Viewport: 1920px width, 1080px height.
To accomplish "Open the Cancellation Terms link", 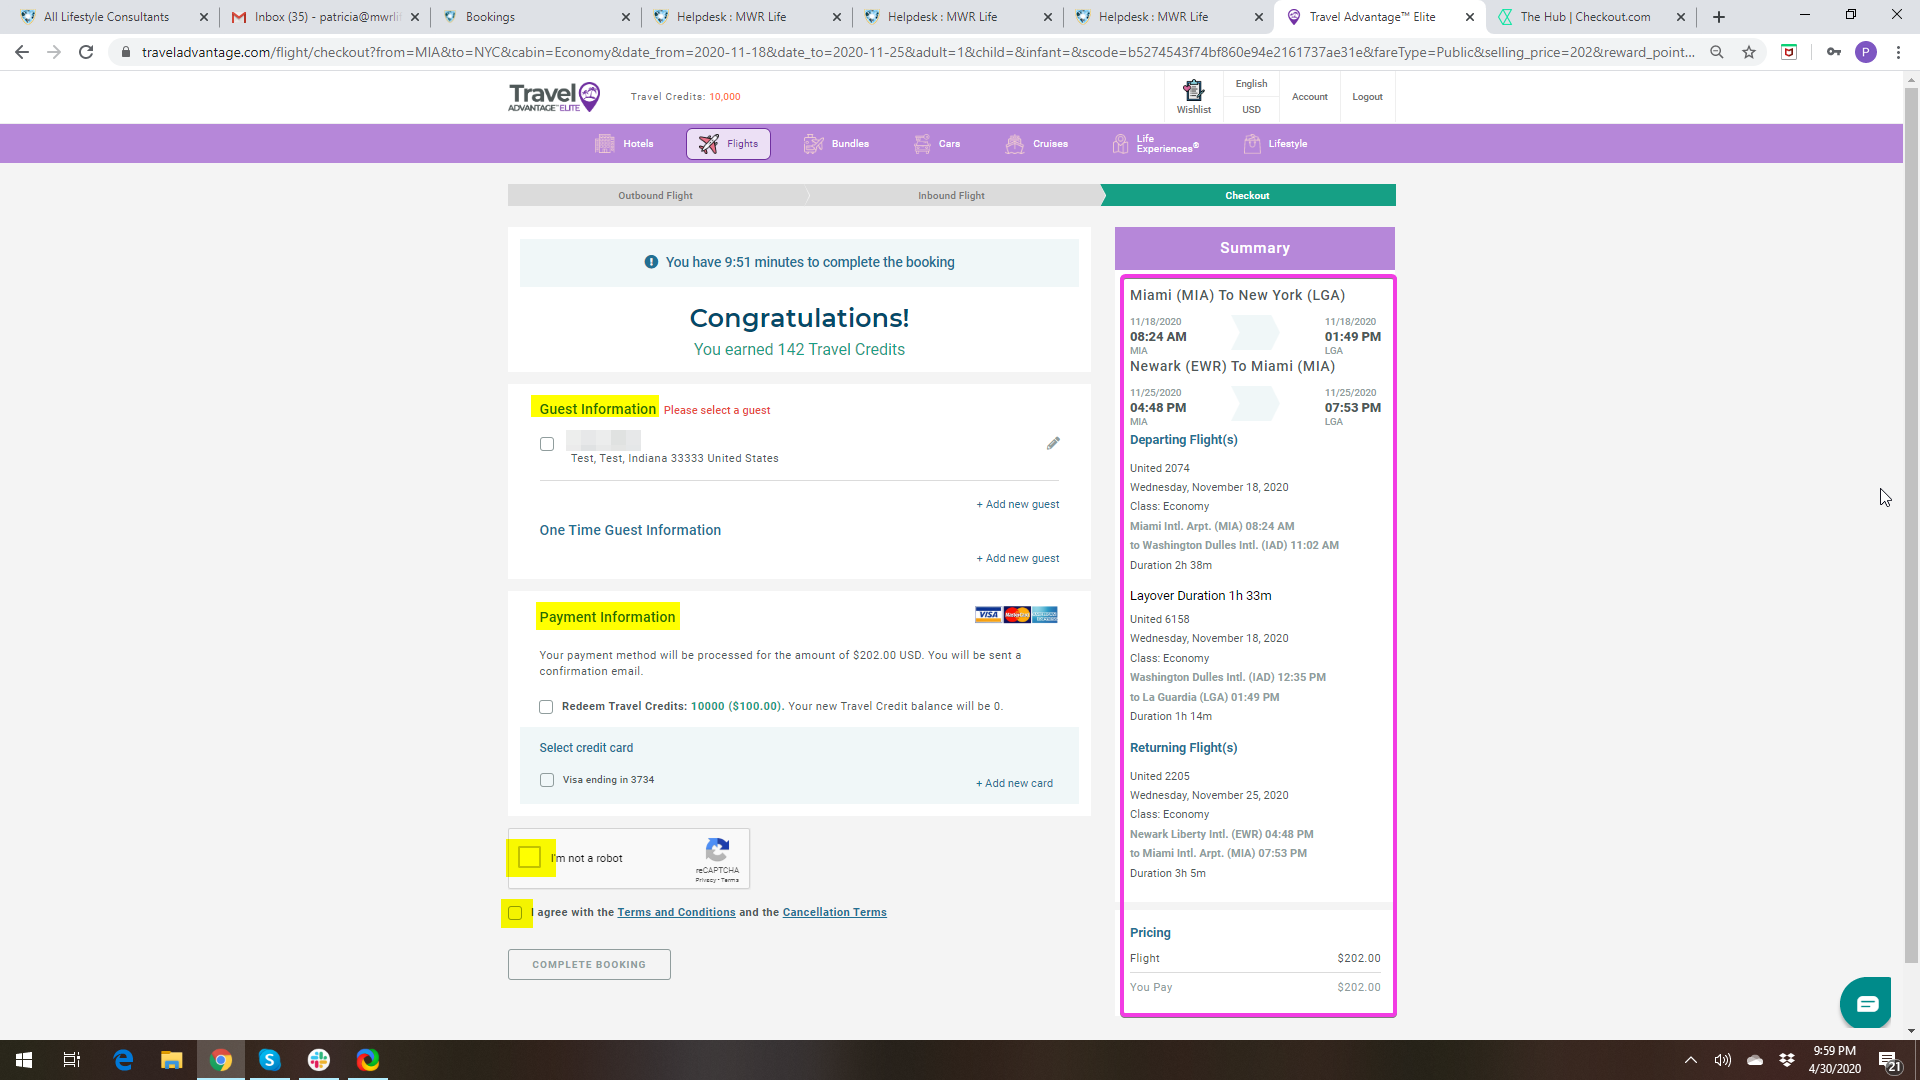I will tap(834, 912).
